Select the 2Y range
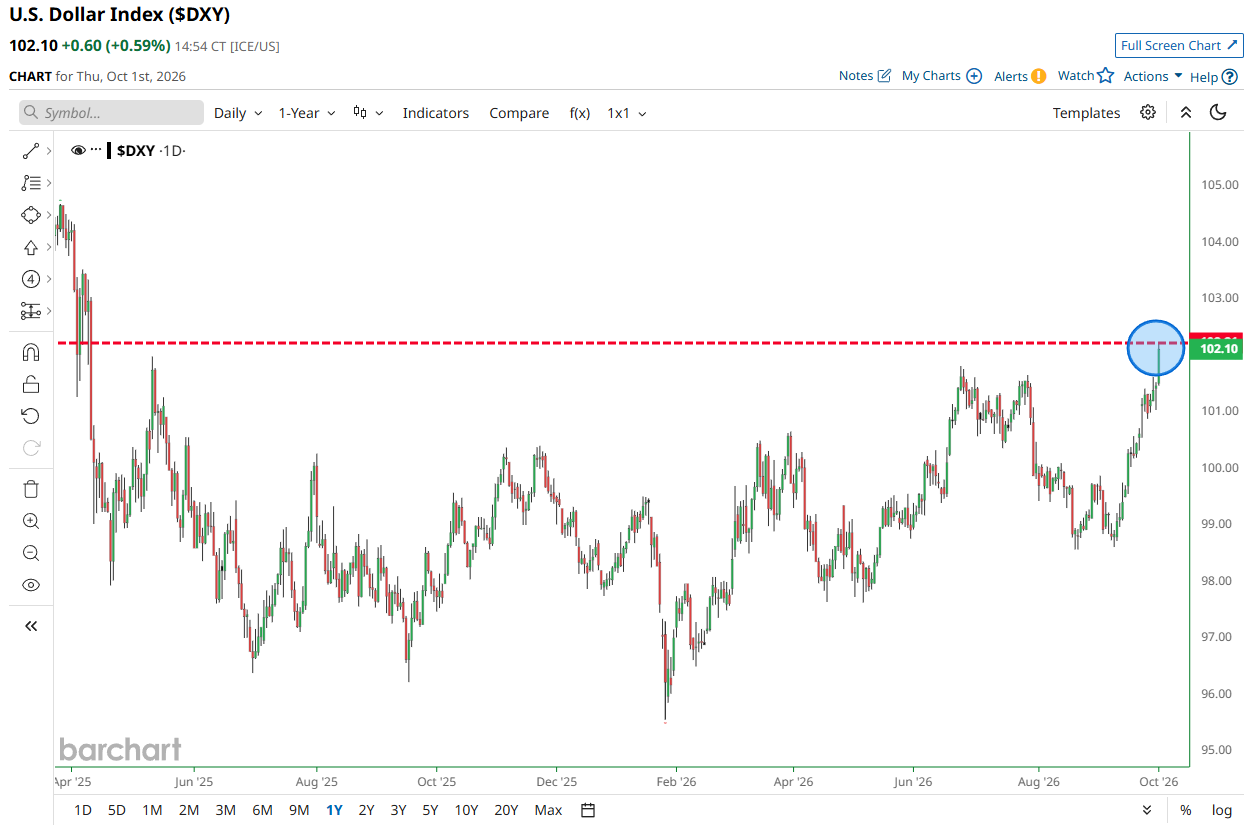This screenshot has height=828, width=1252. [366, 810]
